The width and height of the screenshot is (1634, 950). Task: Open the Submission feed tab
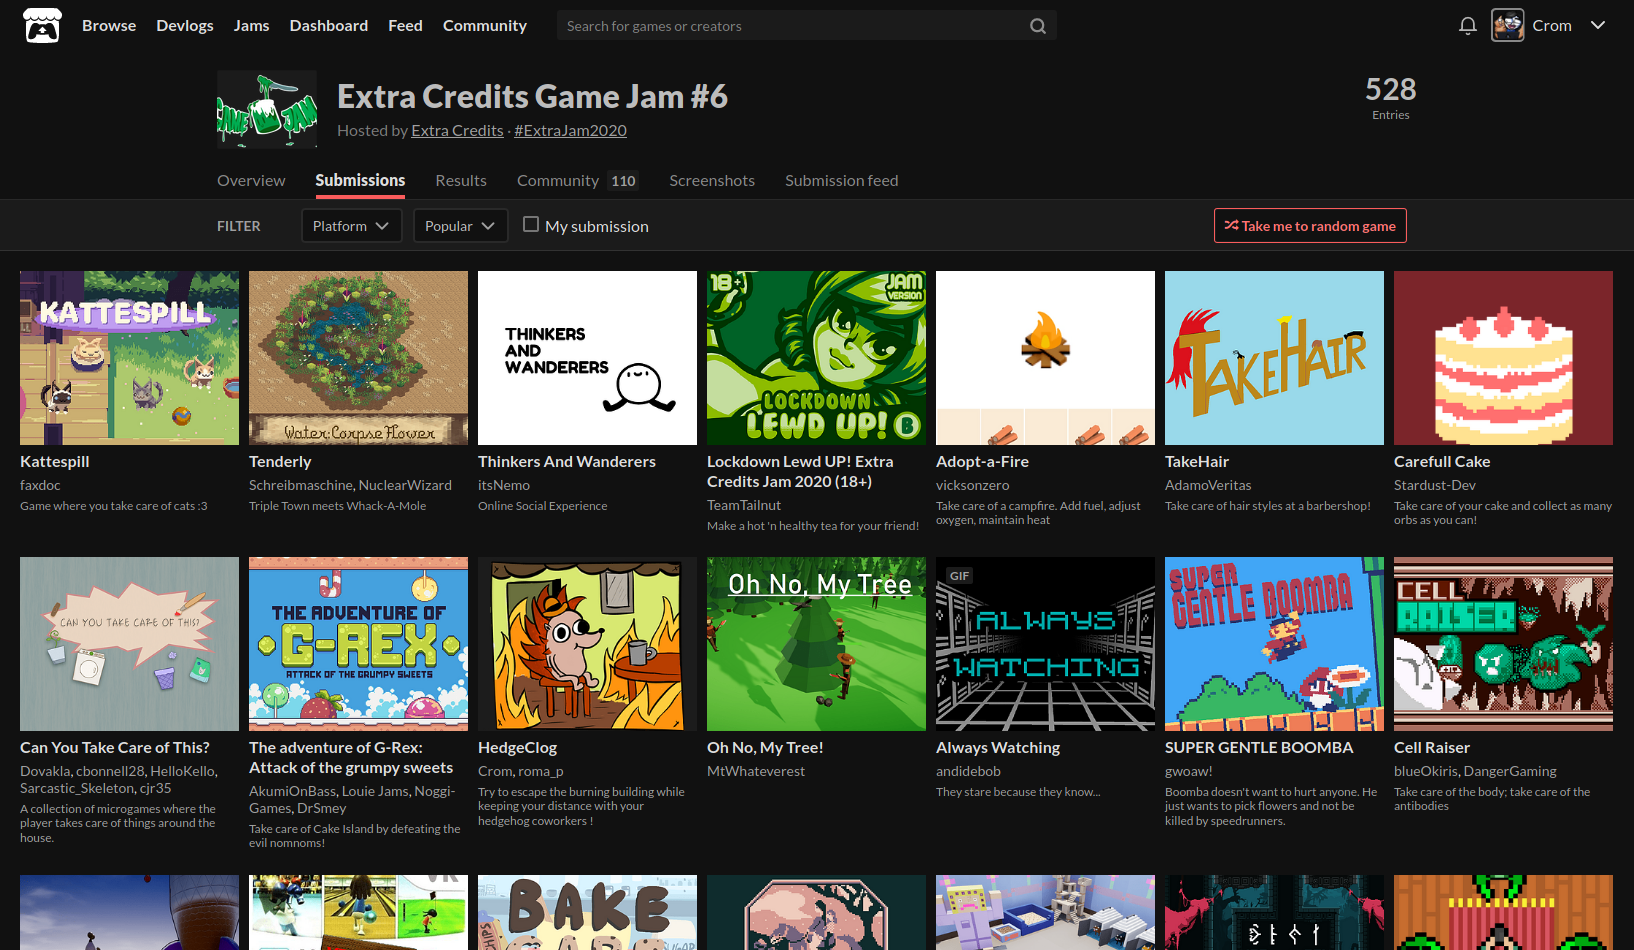click(x=842, y=180)
